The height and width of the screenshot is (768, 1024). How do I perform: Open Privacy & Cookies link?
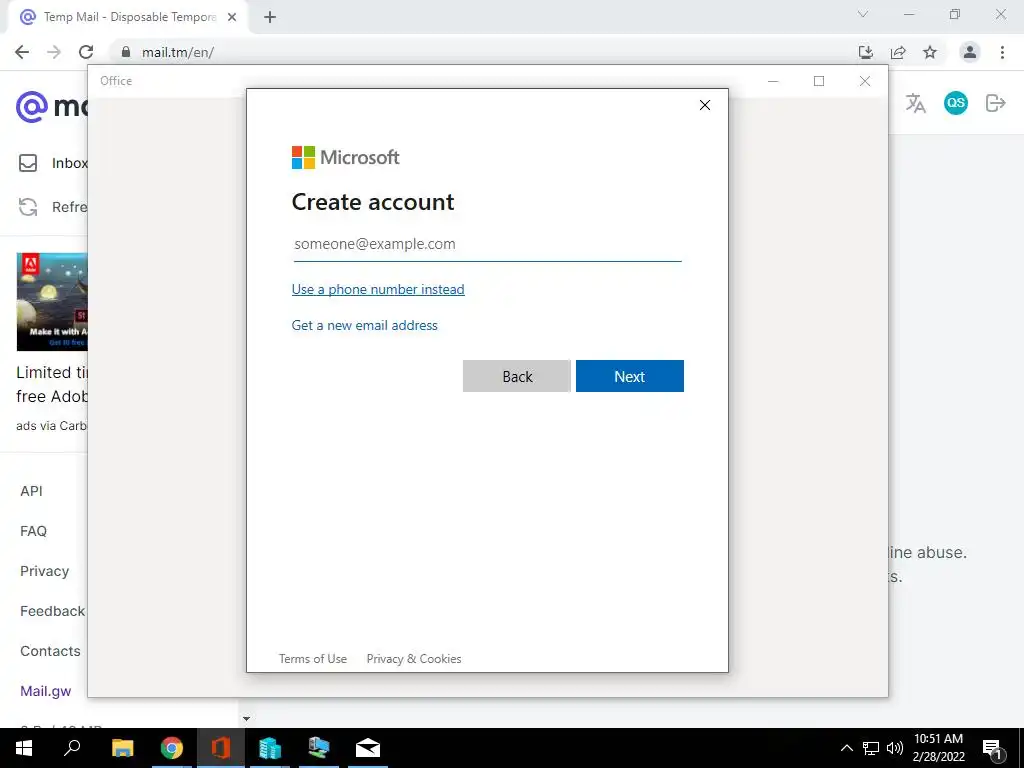pyautogui.click(x=414, y=659)
